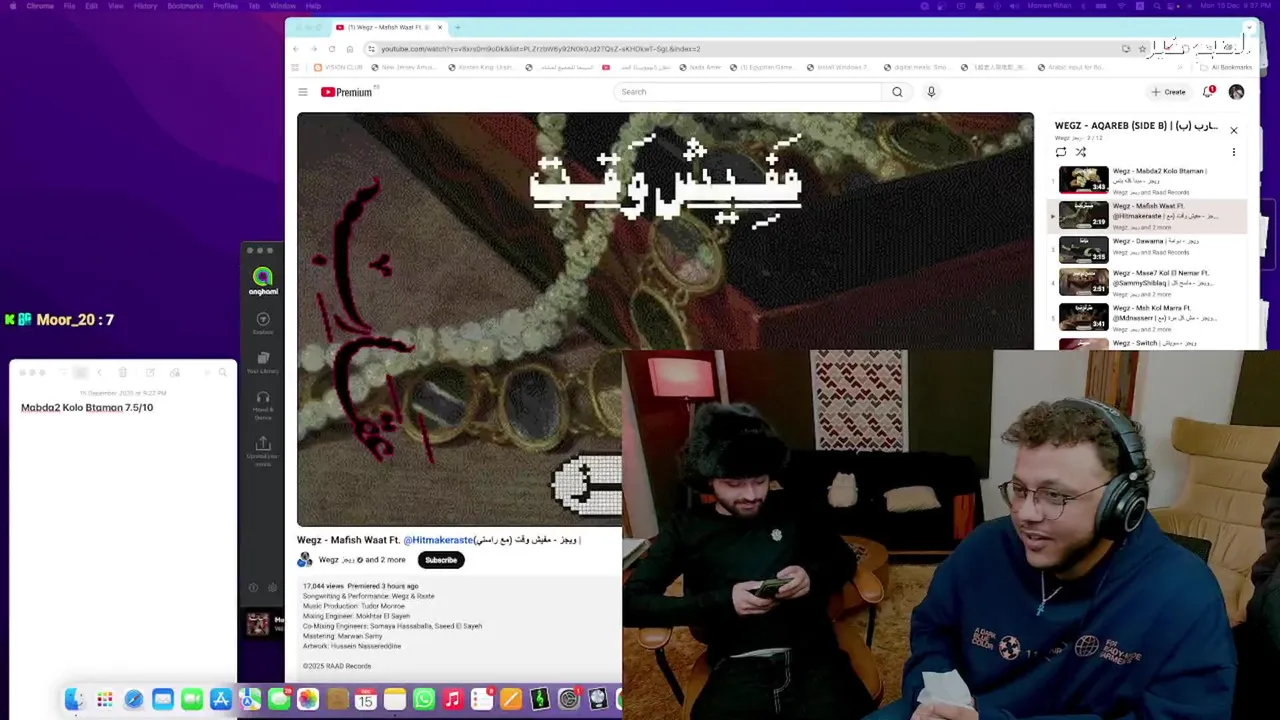Play Wegz - Dawama from playlist
The image size is (1280, 720).
click(1148, 250)
